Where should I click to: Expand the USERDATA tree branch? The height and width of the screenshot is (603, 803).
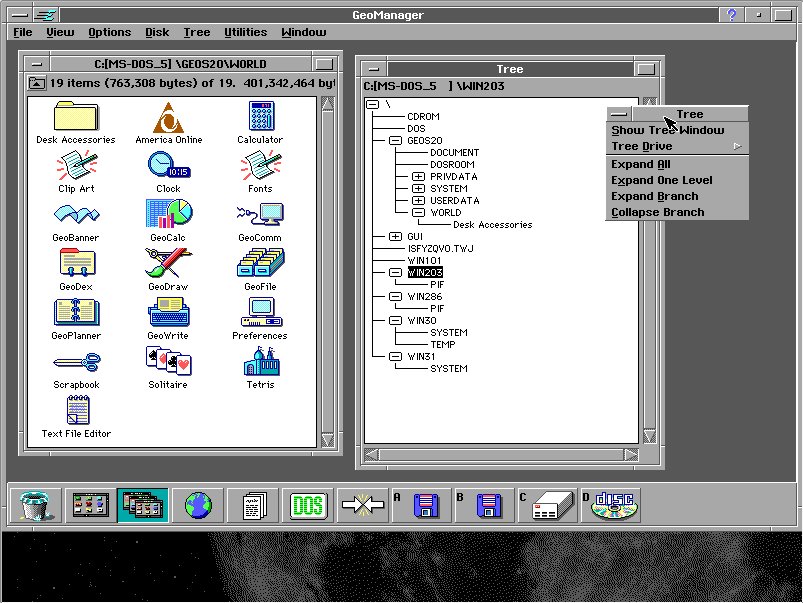click(418, 200)
